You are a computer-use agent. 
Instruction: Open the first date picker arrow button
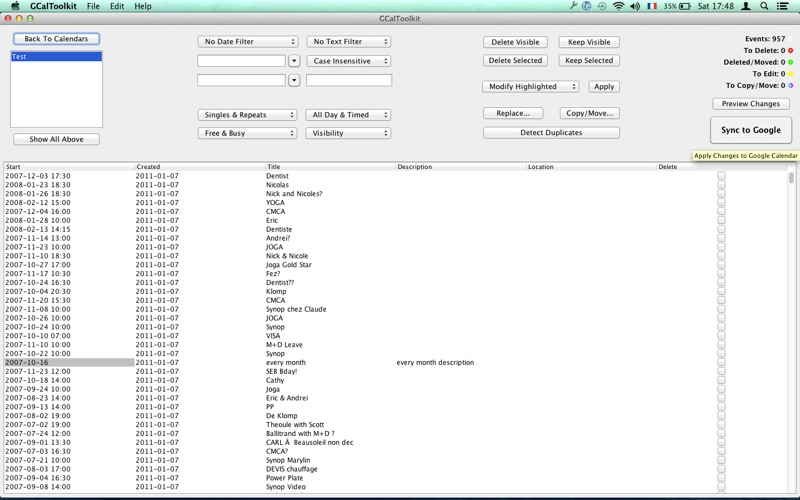point(294,61)
